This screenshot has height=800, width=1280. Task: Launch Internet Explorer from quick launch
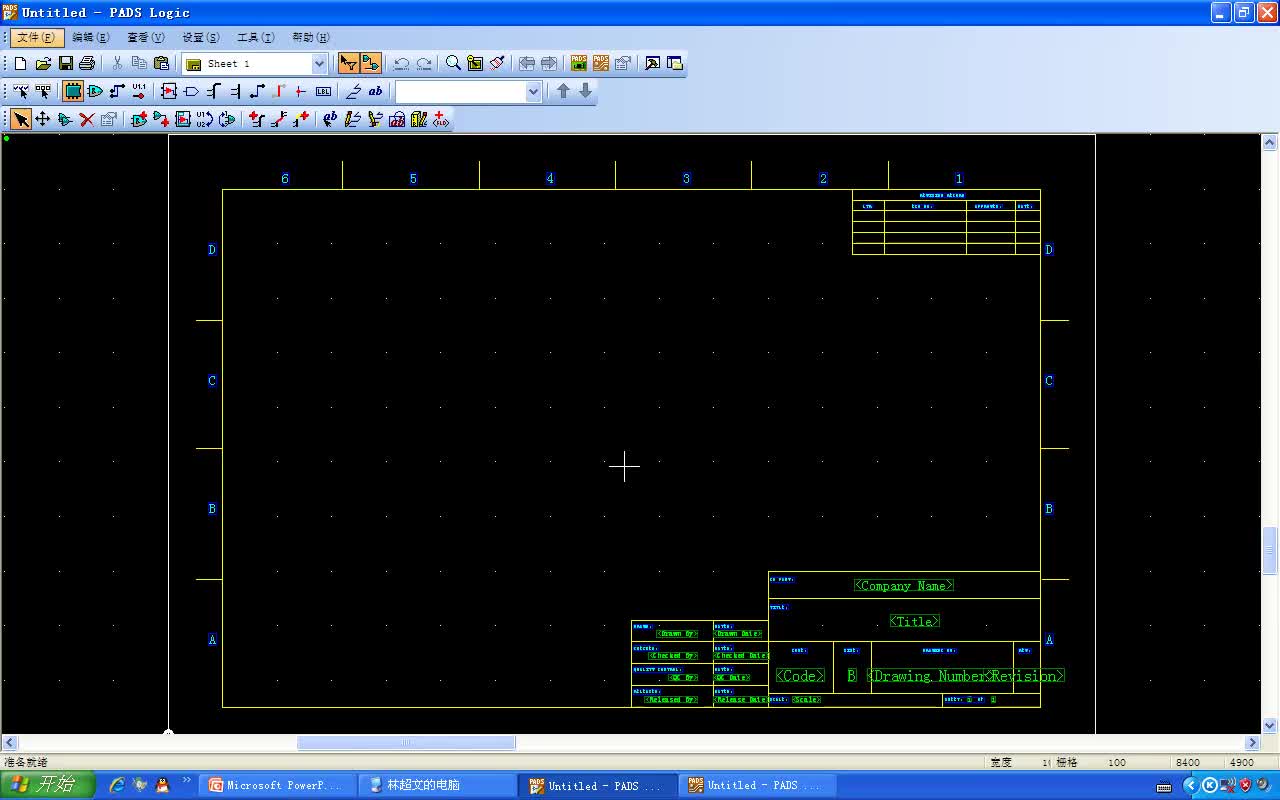(x=117, y=785)
